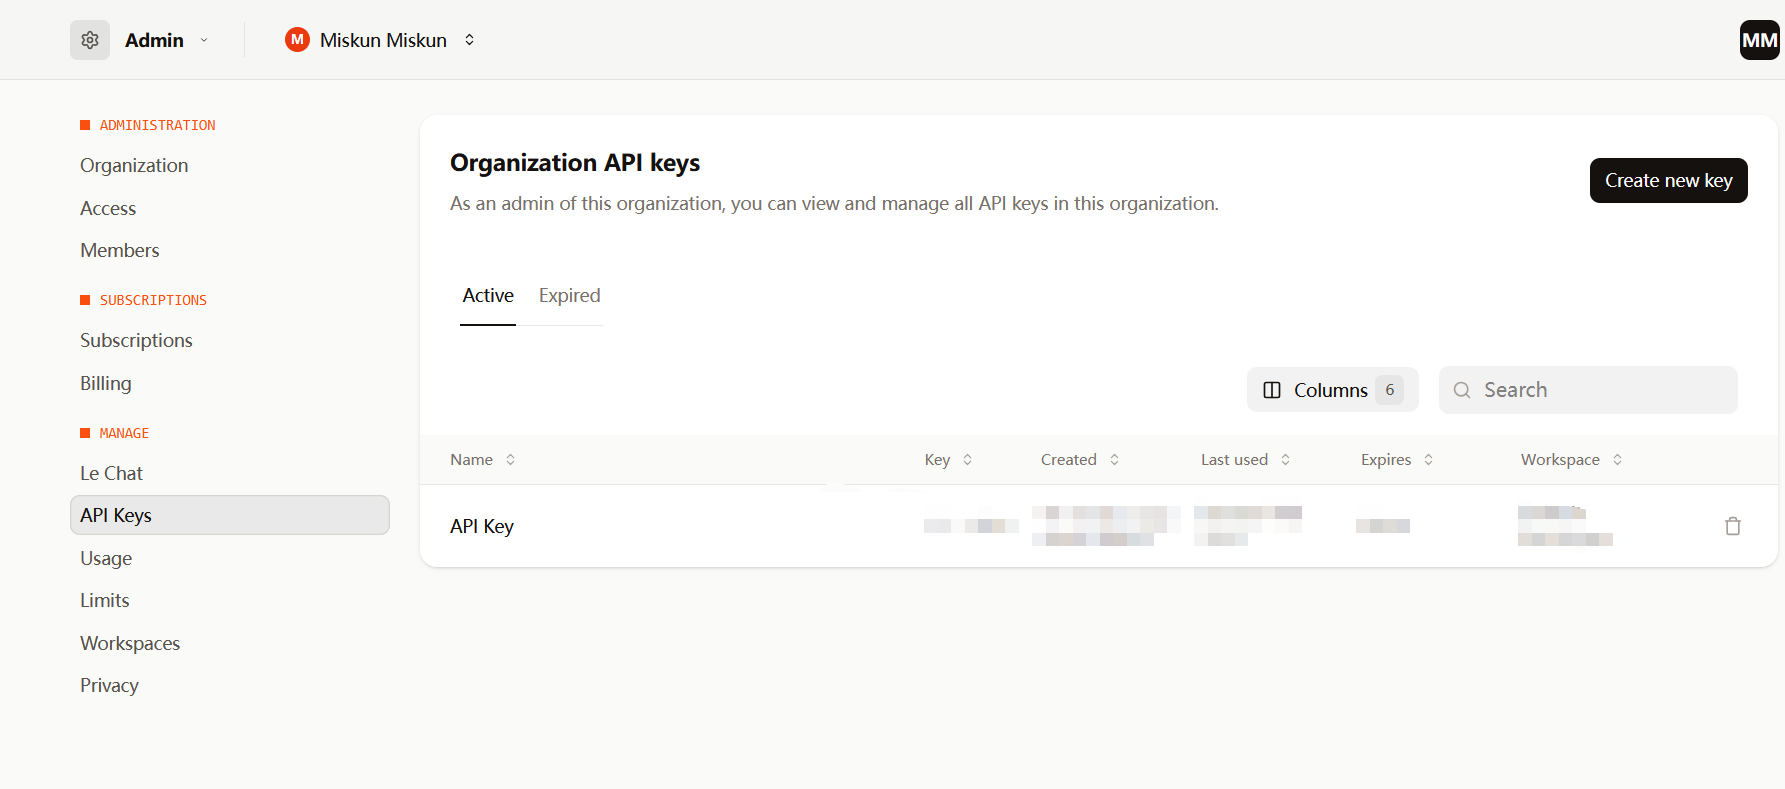Image resolution: width=1785 pixels, height=789 pixels.
Task: Click the SUBSCRIPTIONS section label
Action: [x=153, y=300]
